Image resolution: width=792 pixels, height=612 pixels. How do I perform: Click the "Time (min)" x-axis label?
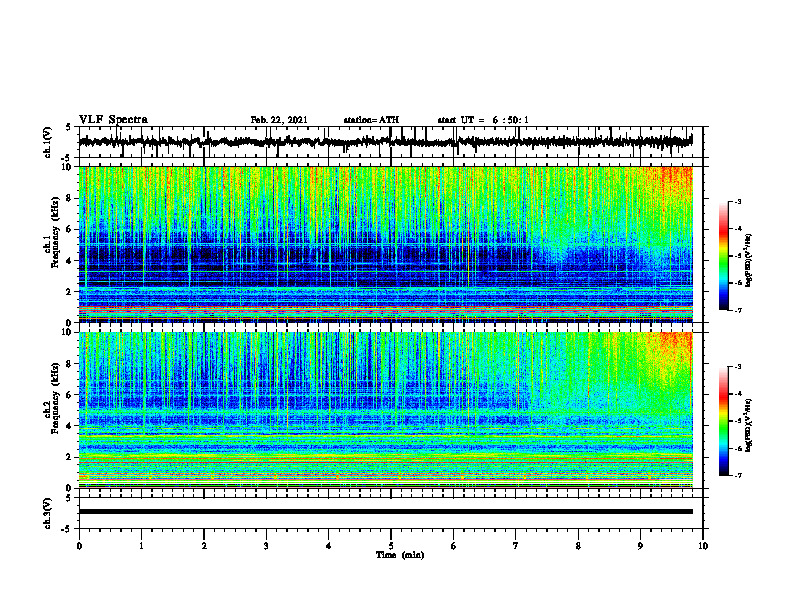(400, 555)
